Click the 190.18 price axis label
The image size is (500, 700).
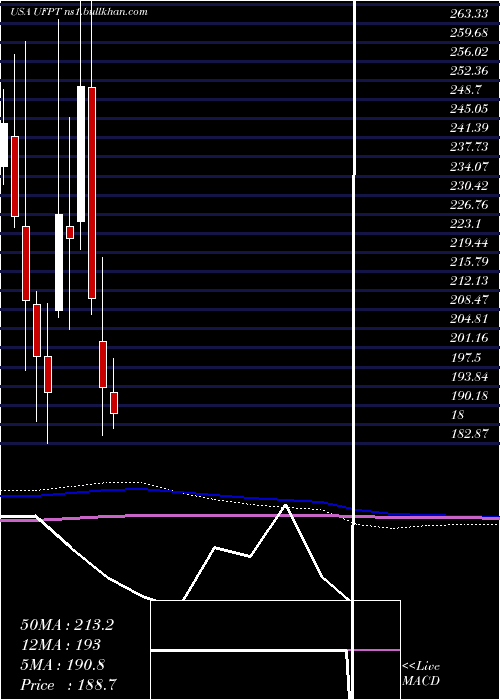point(469,396)
